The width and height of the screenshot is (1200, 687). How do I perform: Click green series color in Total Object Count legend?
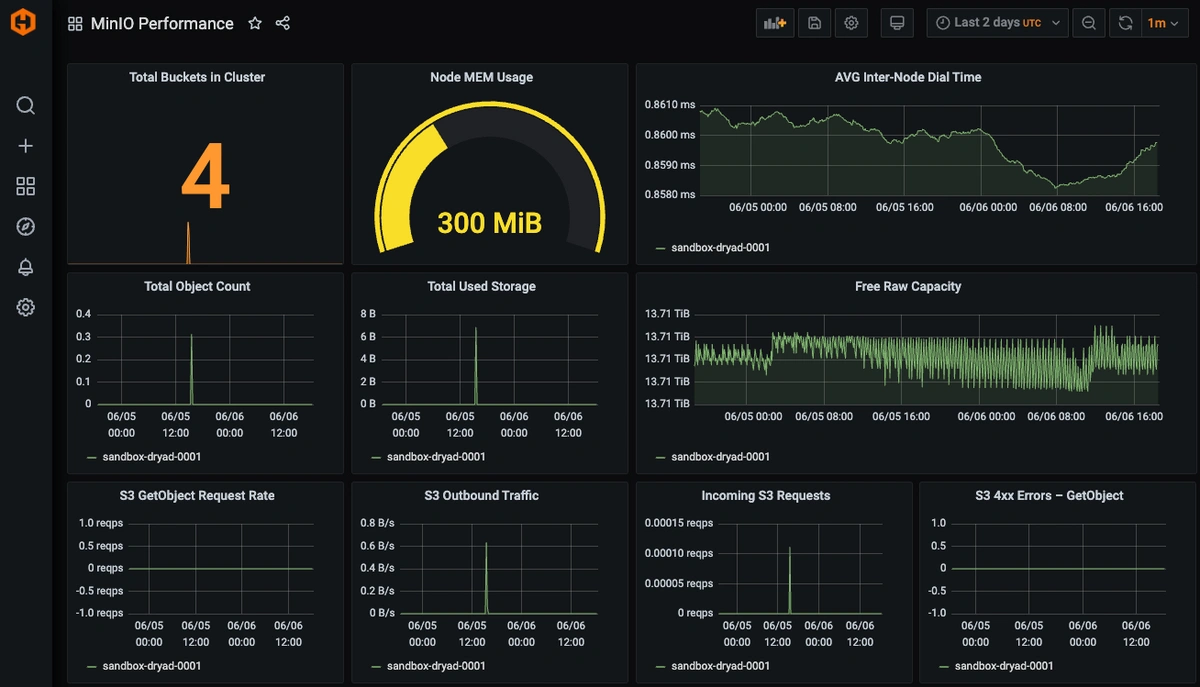[x=92, y=456]
